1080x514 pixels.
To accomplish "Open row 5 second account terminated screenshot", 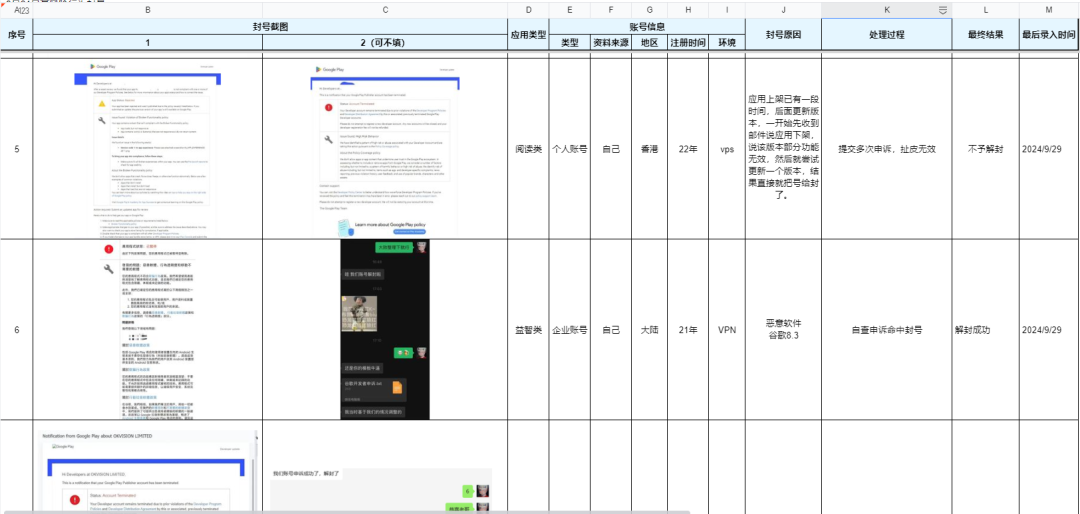I will click(386, 152).
